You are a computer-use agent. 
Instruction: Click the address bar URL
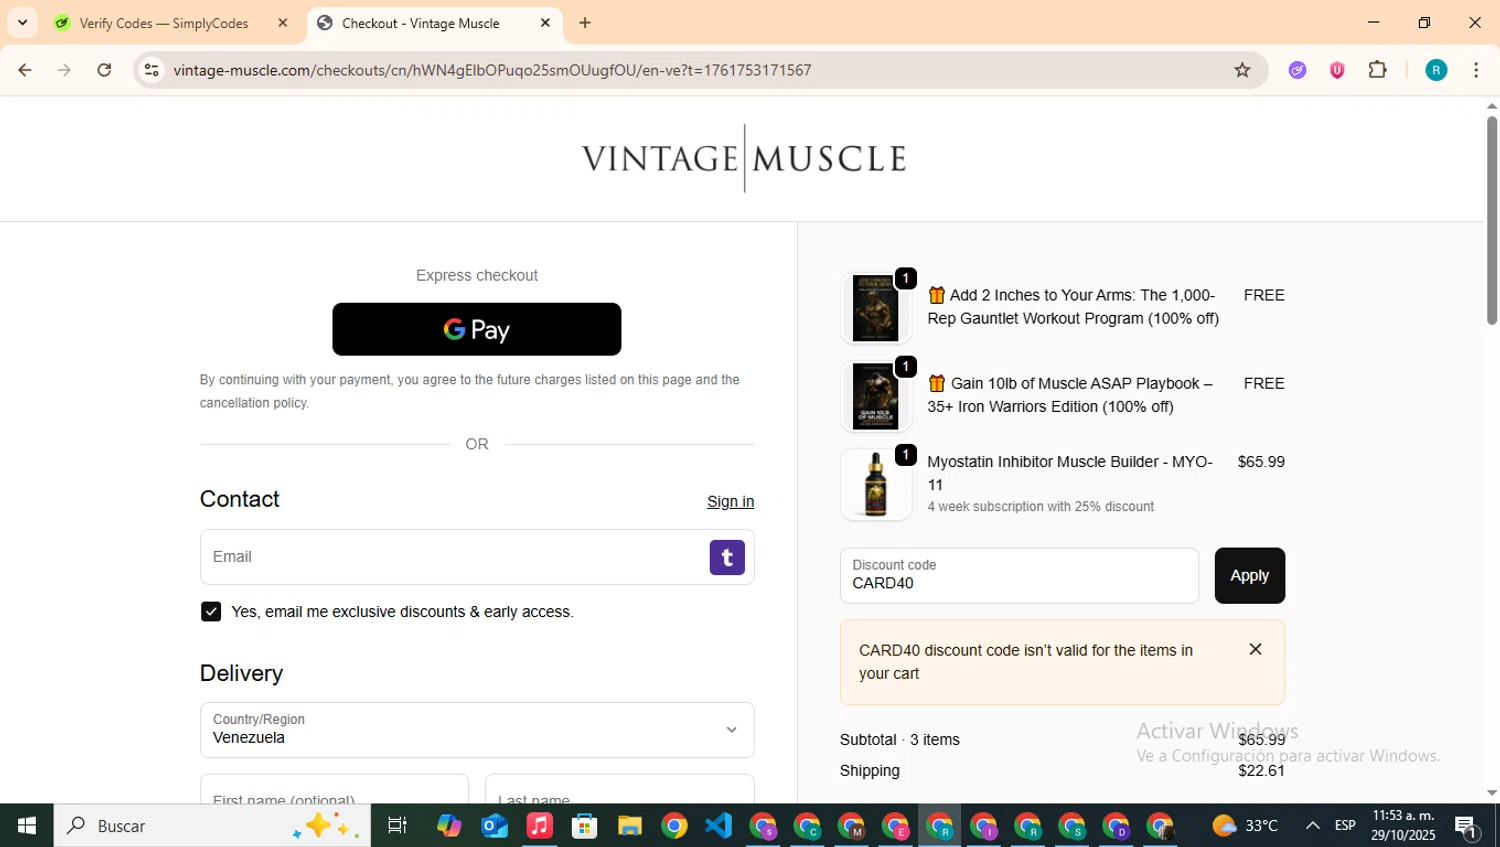tap(492, 70)
